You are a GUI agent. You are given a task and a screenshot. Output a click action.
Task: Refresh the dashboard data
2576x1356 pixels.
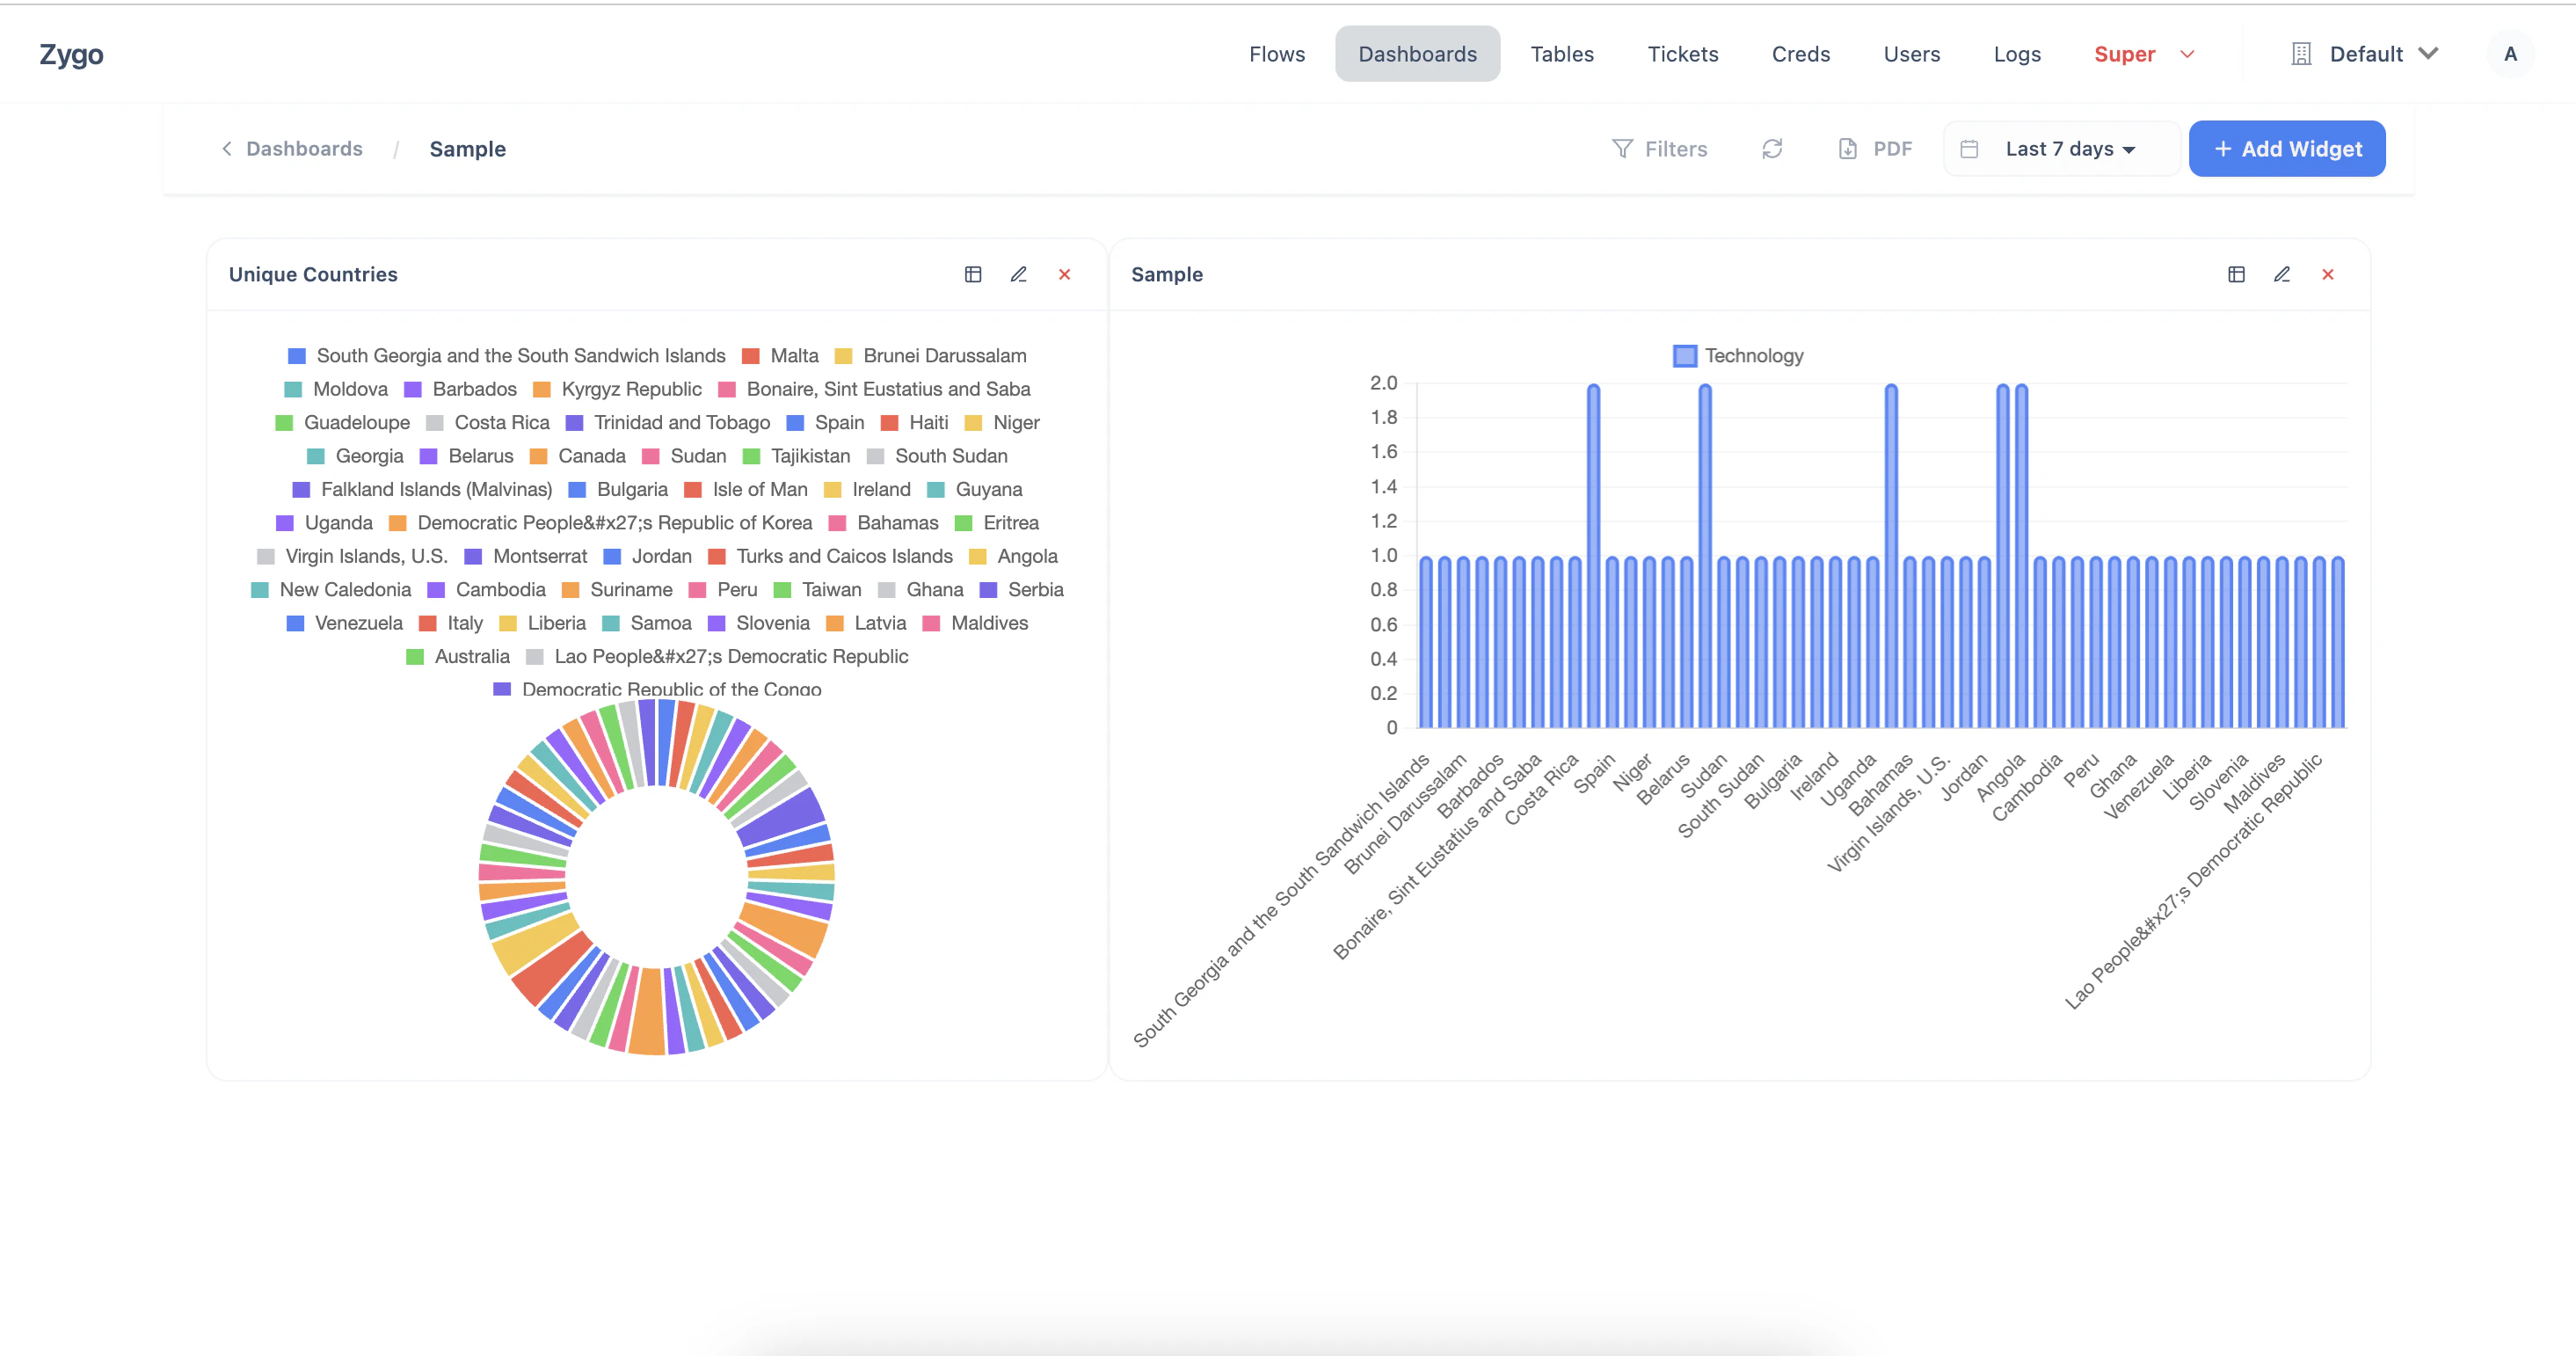(1772, 149)
